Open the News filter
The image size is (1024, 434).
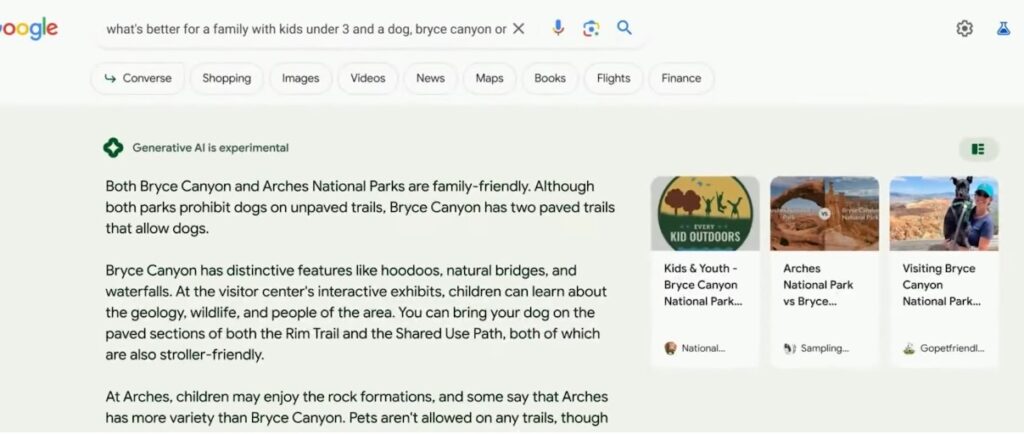click(x=430, y=78)
